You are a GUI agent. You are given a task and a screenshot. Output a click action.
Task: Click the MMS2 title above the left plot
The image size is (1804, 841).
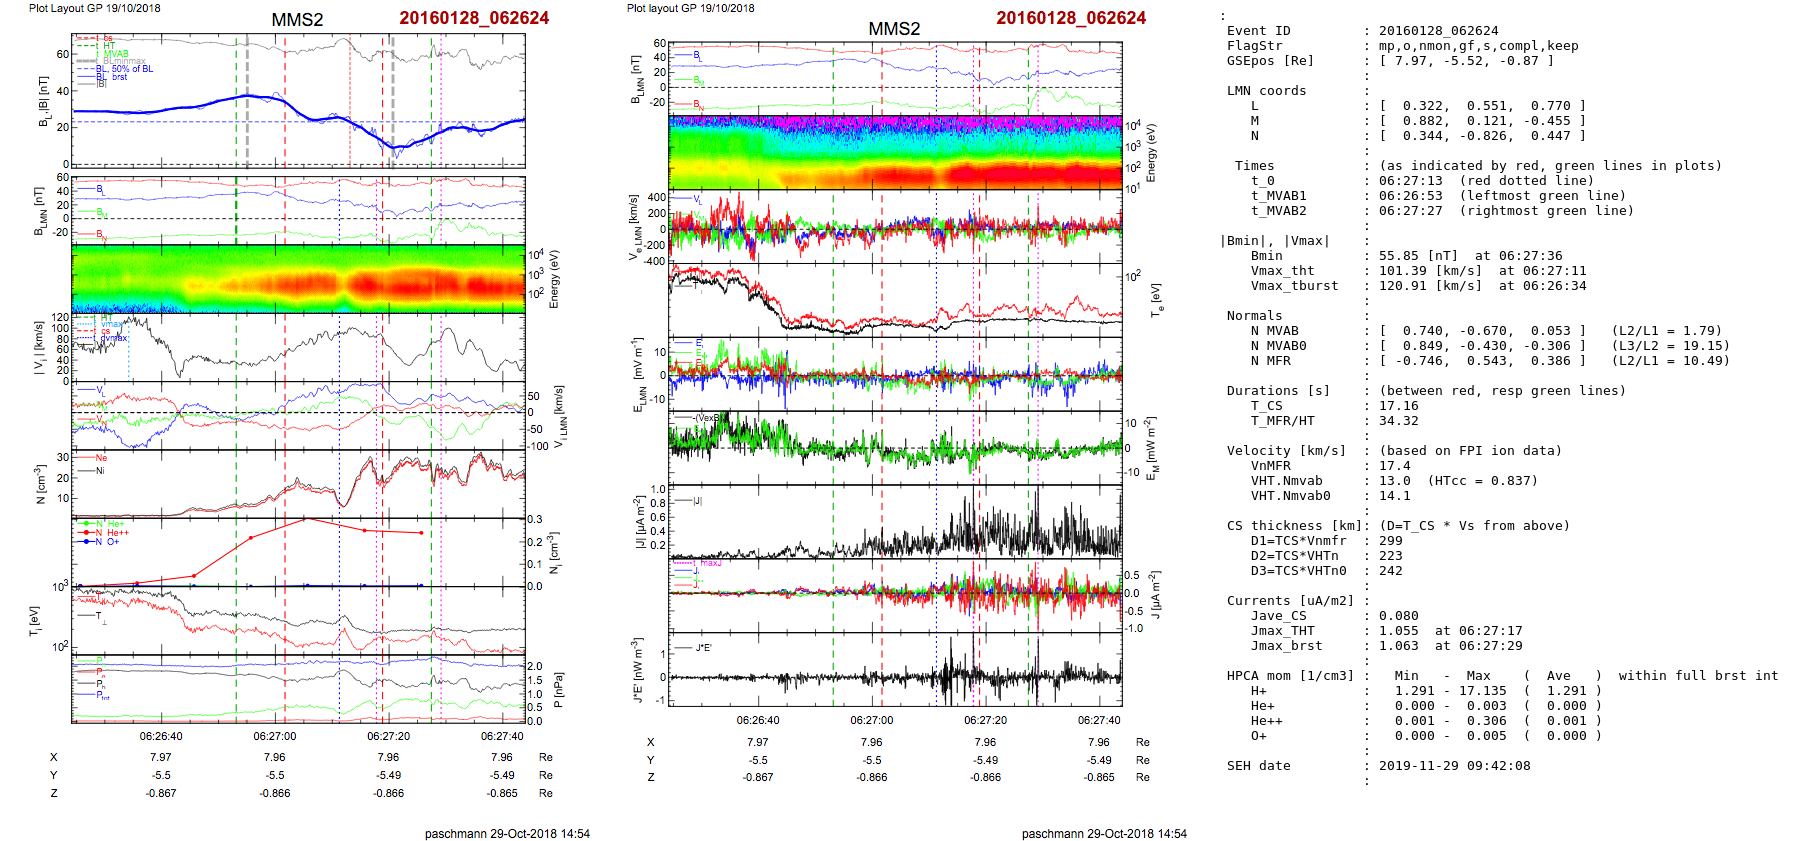pos(297,20)
